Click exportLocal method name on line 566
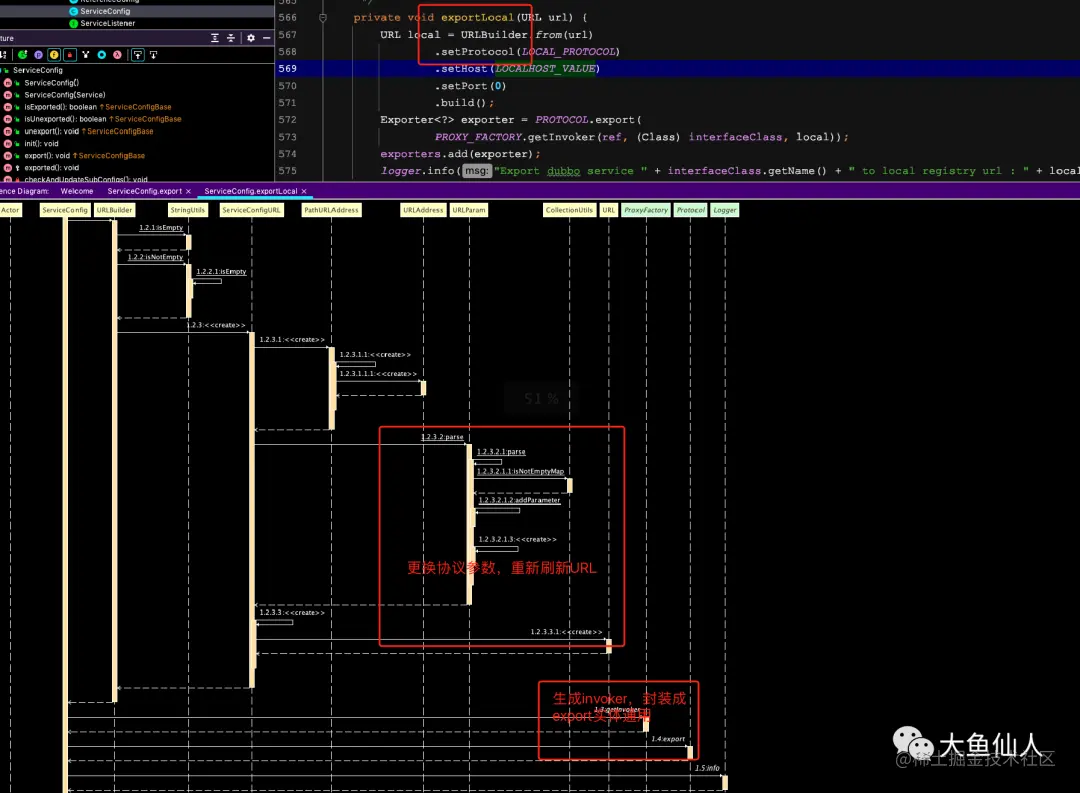This screenshot has width=1080, height=793. pos(477,17)
